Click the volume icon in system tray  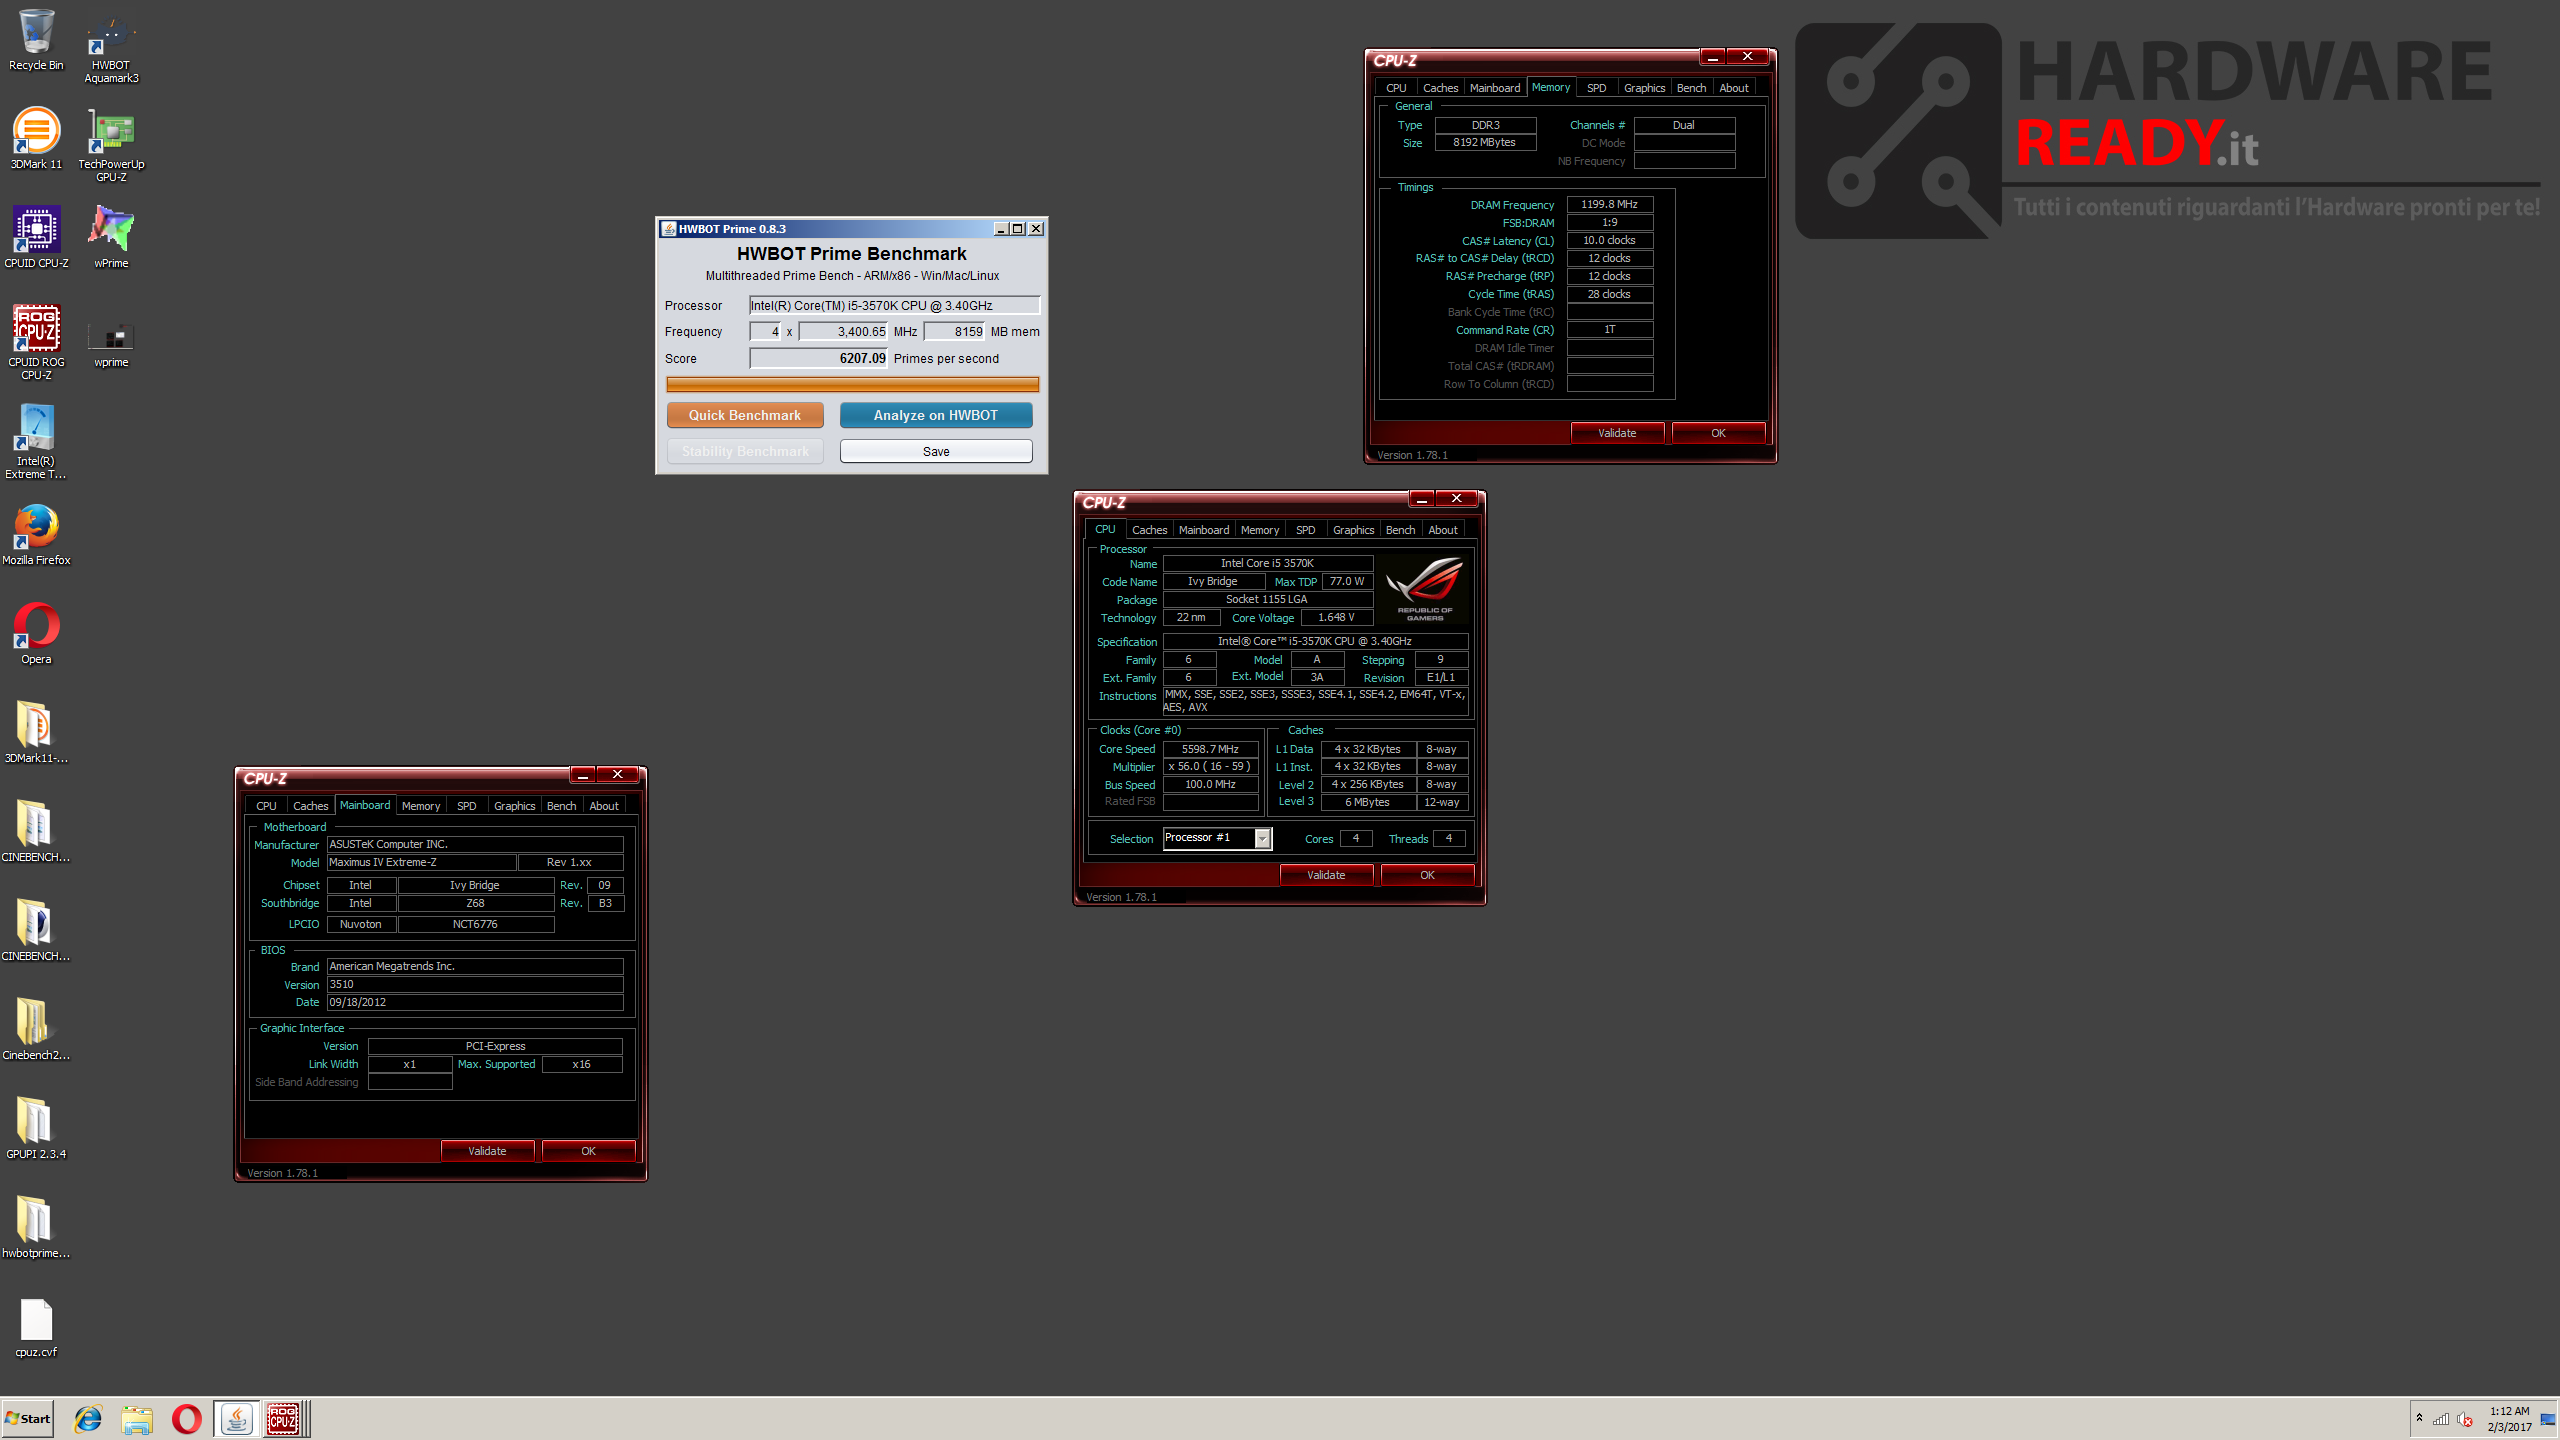(x=2465, y=1419)
